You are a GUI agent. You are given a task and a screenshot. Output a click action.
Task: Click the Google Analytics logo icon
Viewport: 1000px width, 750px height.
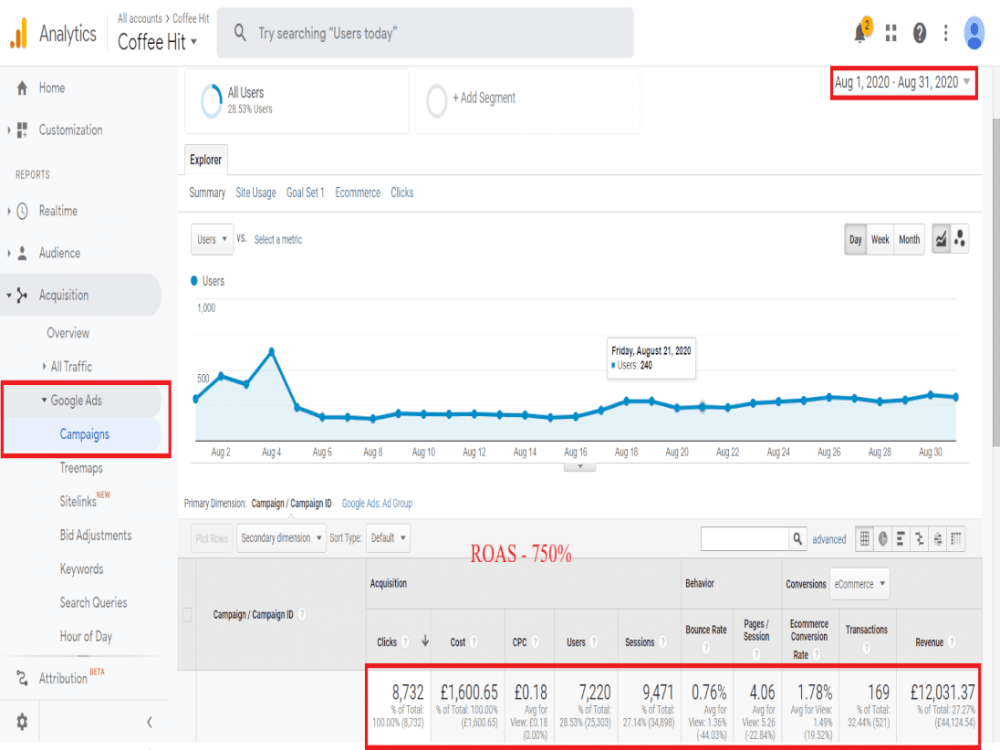pyautogui.click(x=19, y=33)
